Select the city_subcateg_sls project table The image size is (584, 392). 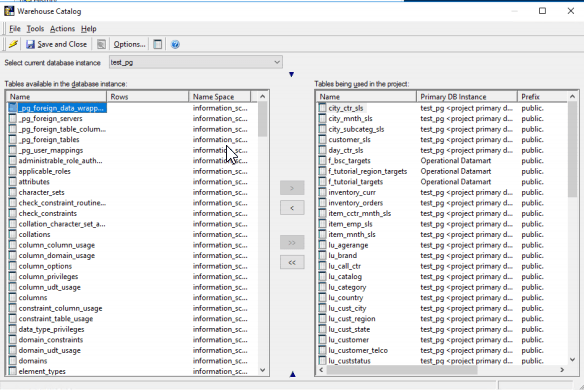pyautogui.click(x=356, y=129)
